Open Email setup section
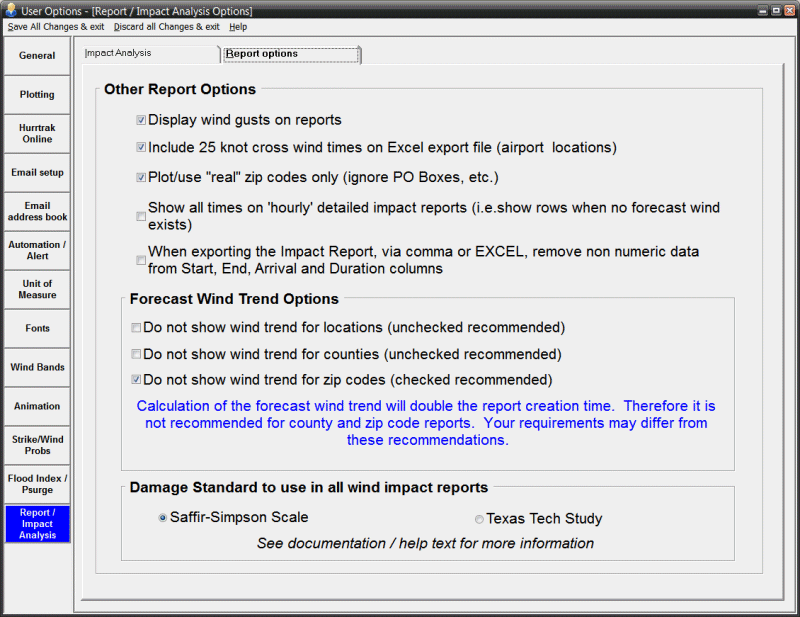800x617 pixels. pyautogui.click(x=37, y=172)
